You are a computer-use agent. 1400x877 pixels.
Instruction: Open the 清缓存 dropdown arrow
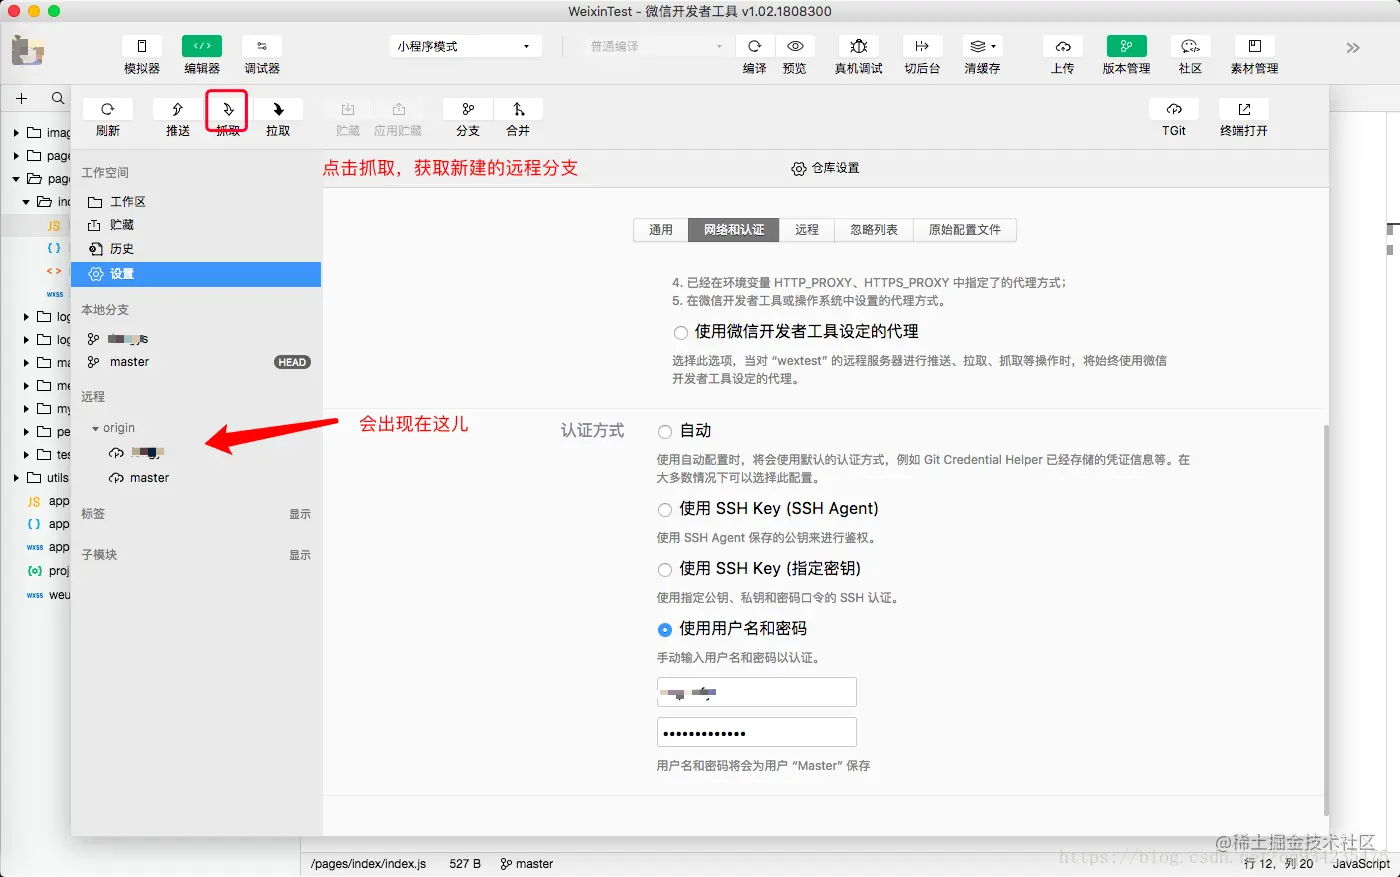[993, 46]
